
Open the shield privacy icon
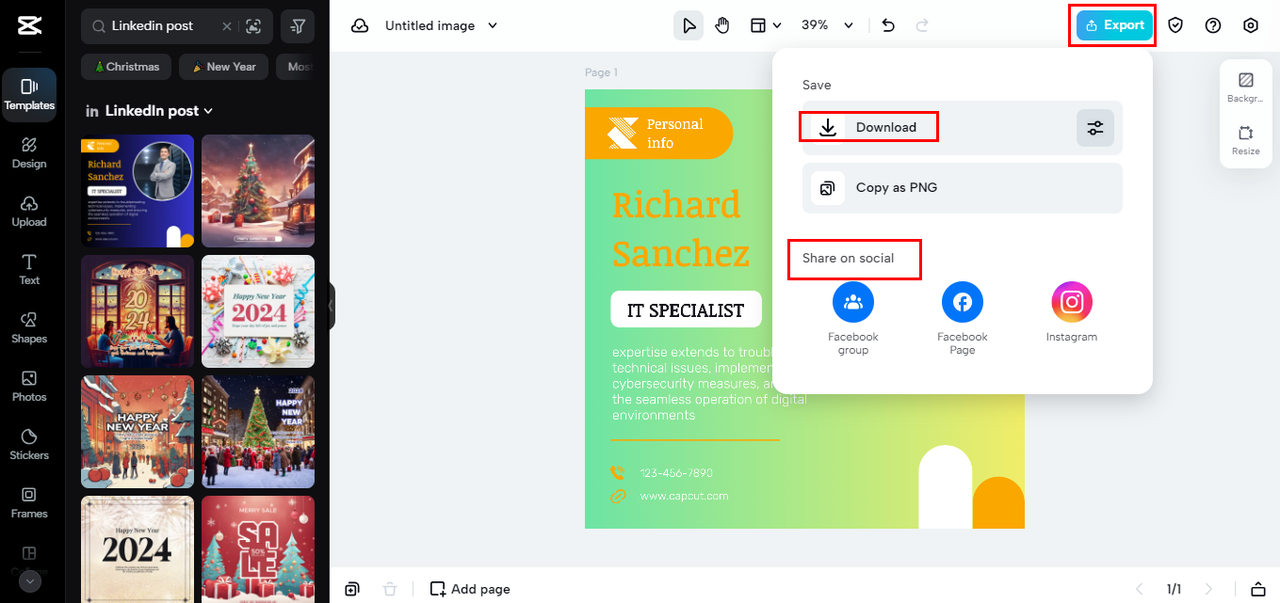point(1176,26)
